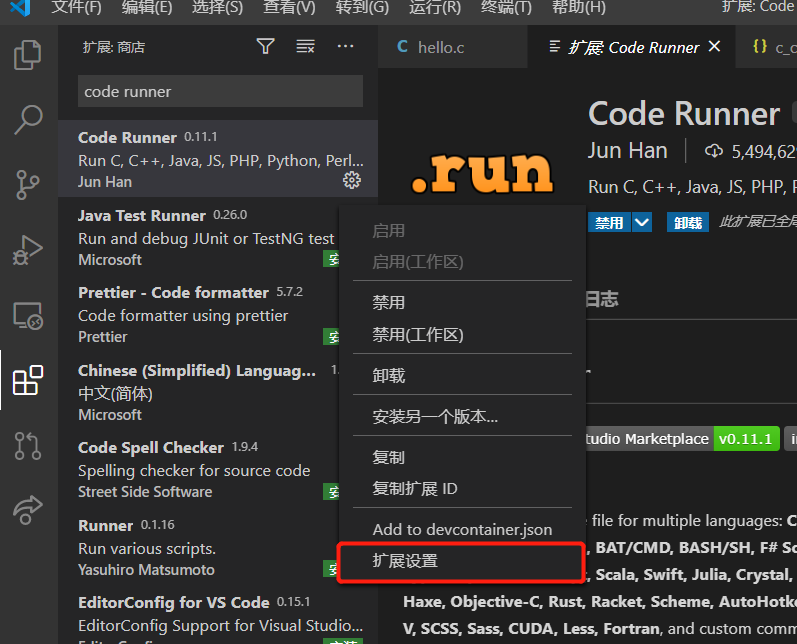Clear extension search results icon

[305, 47]
